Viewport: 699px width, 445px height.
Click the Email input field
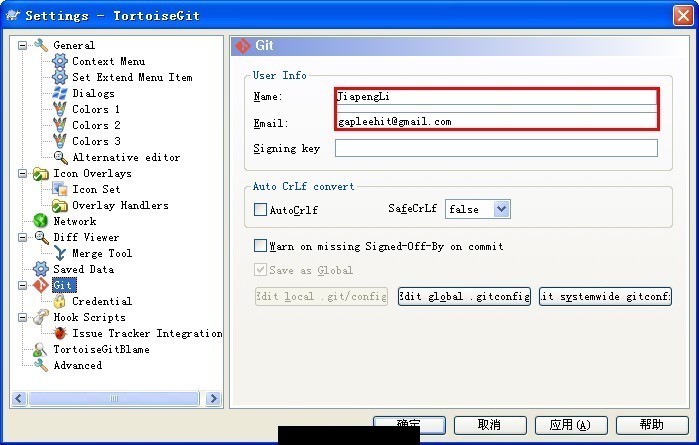pyautogui.click(x=496, y=121)
